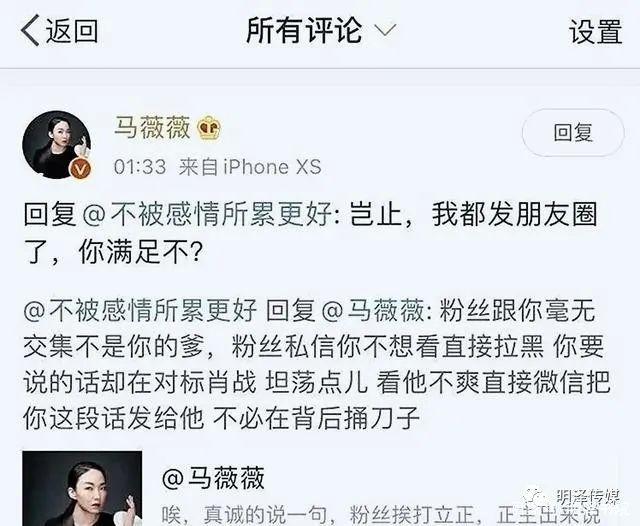Screen dimensions: 640x526
Task: Open 设置 in the header
Action: tap(596, 31)
